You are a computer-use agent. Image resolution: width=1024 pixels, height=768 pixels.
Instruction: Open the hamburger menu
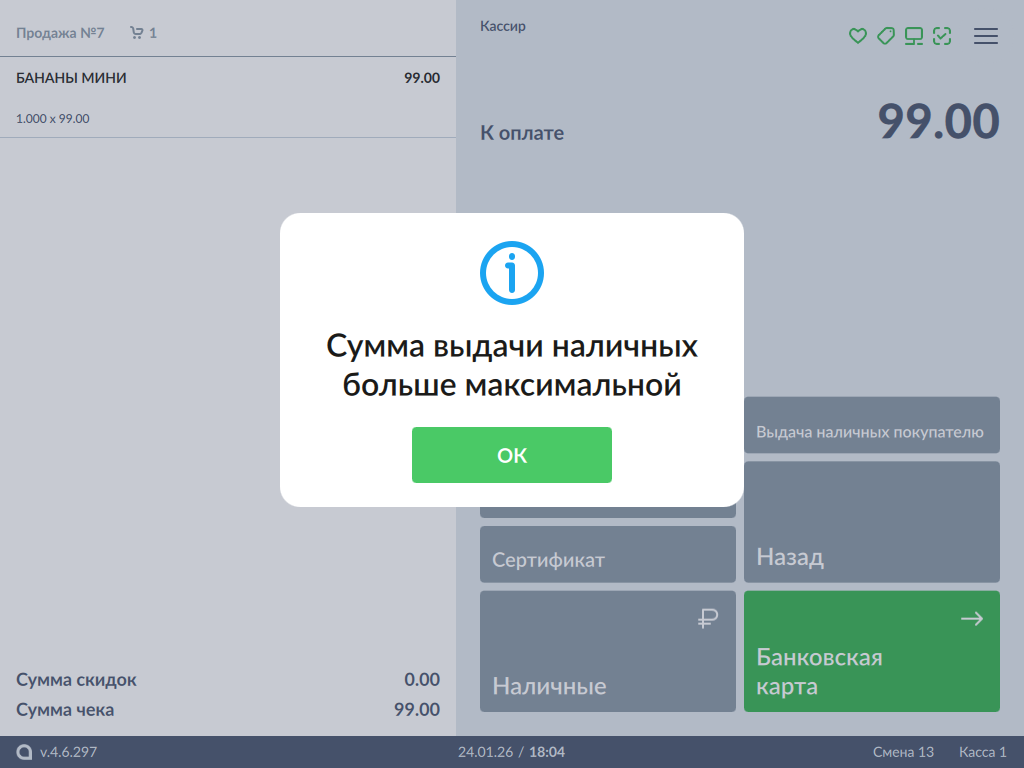[x=986, y=36]
